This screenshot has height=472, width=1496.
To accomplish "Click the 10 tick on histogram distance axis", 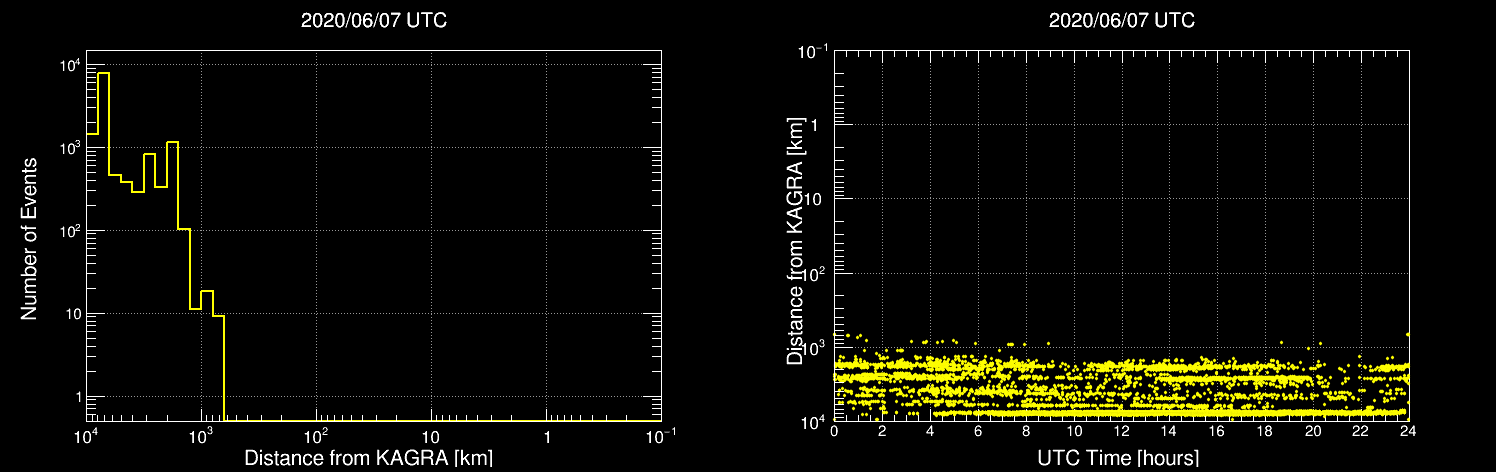I will pos(431,438).
